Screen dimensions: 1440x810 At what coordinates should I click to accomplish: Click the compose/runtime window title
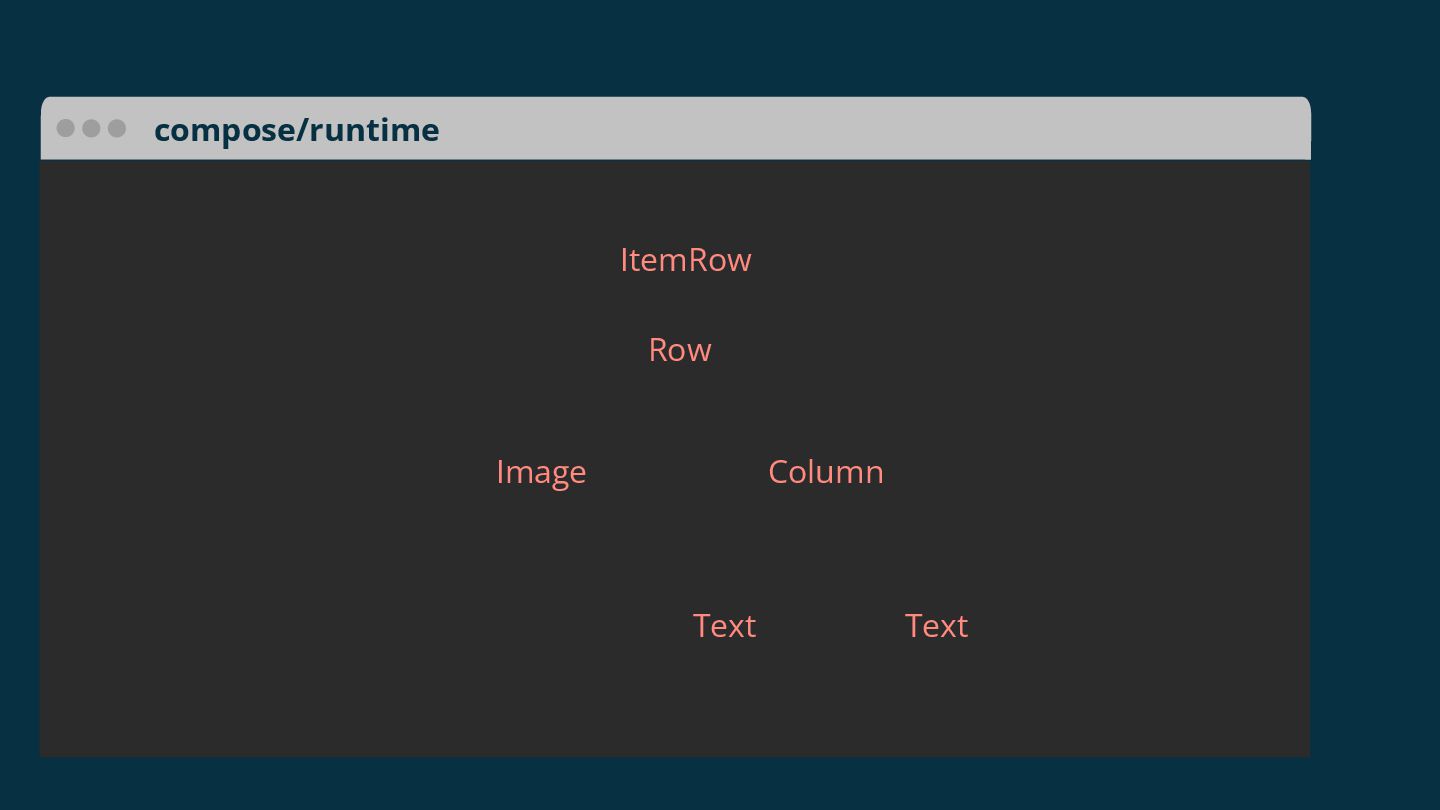(x=296, y=130)
